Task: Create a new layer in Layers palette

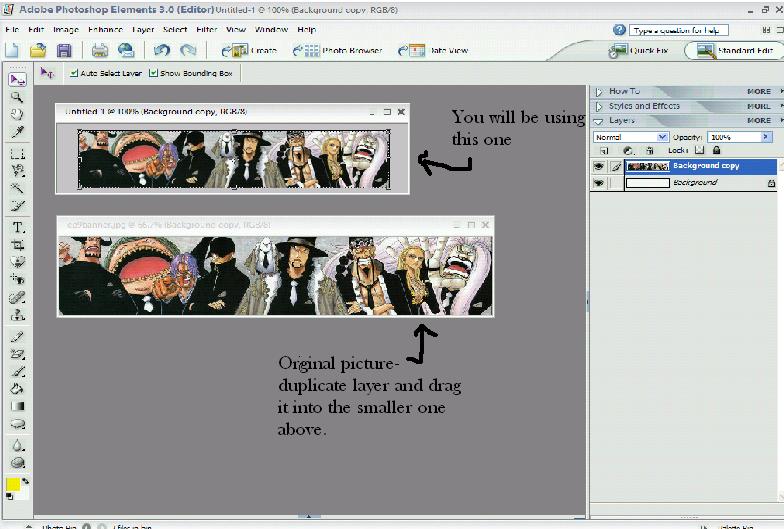Action: point(604,150)
